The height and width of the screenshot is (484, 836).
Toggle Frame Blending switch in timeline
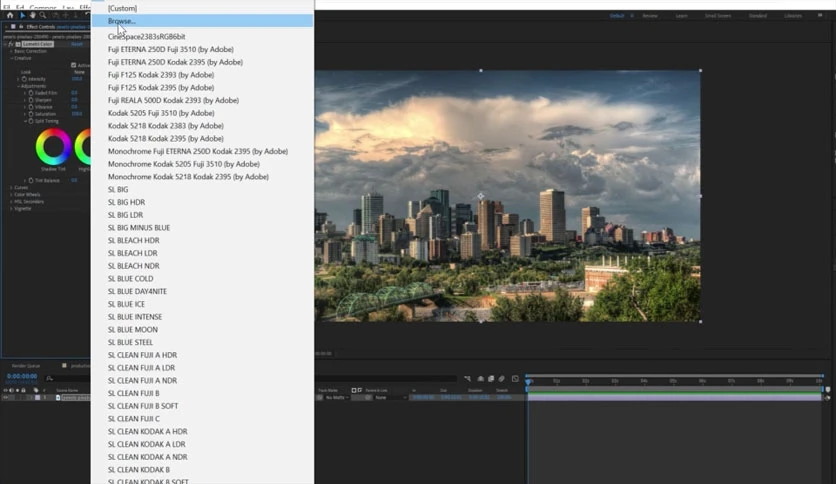(x=491, y=378)
